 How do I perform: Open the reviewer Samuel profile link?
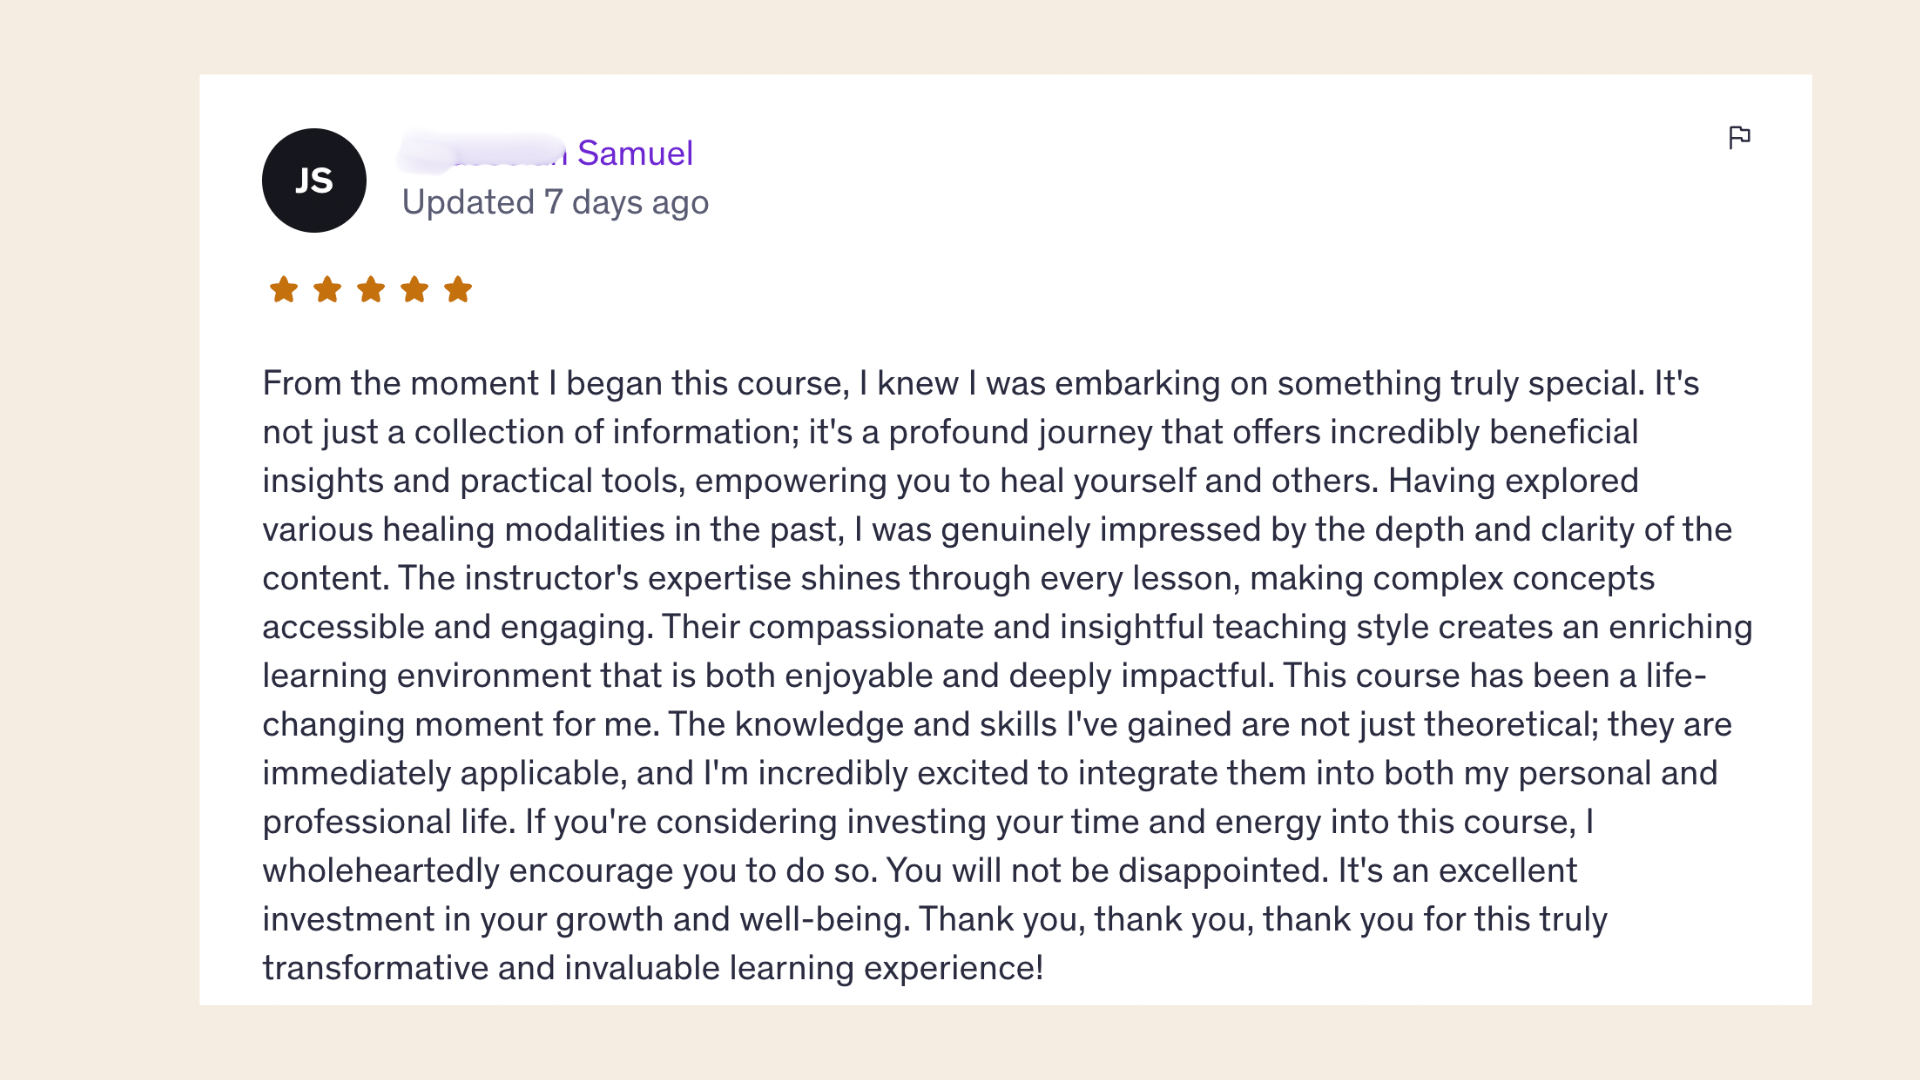[634, 153]
